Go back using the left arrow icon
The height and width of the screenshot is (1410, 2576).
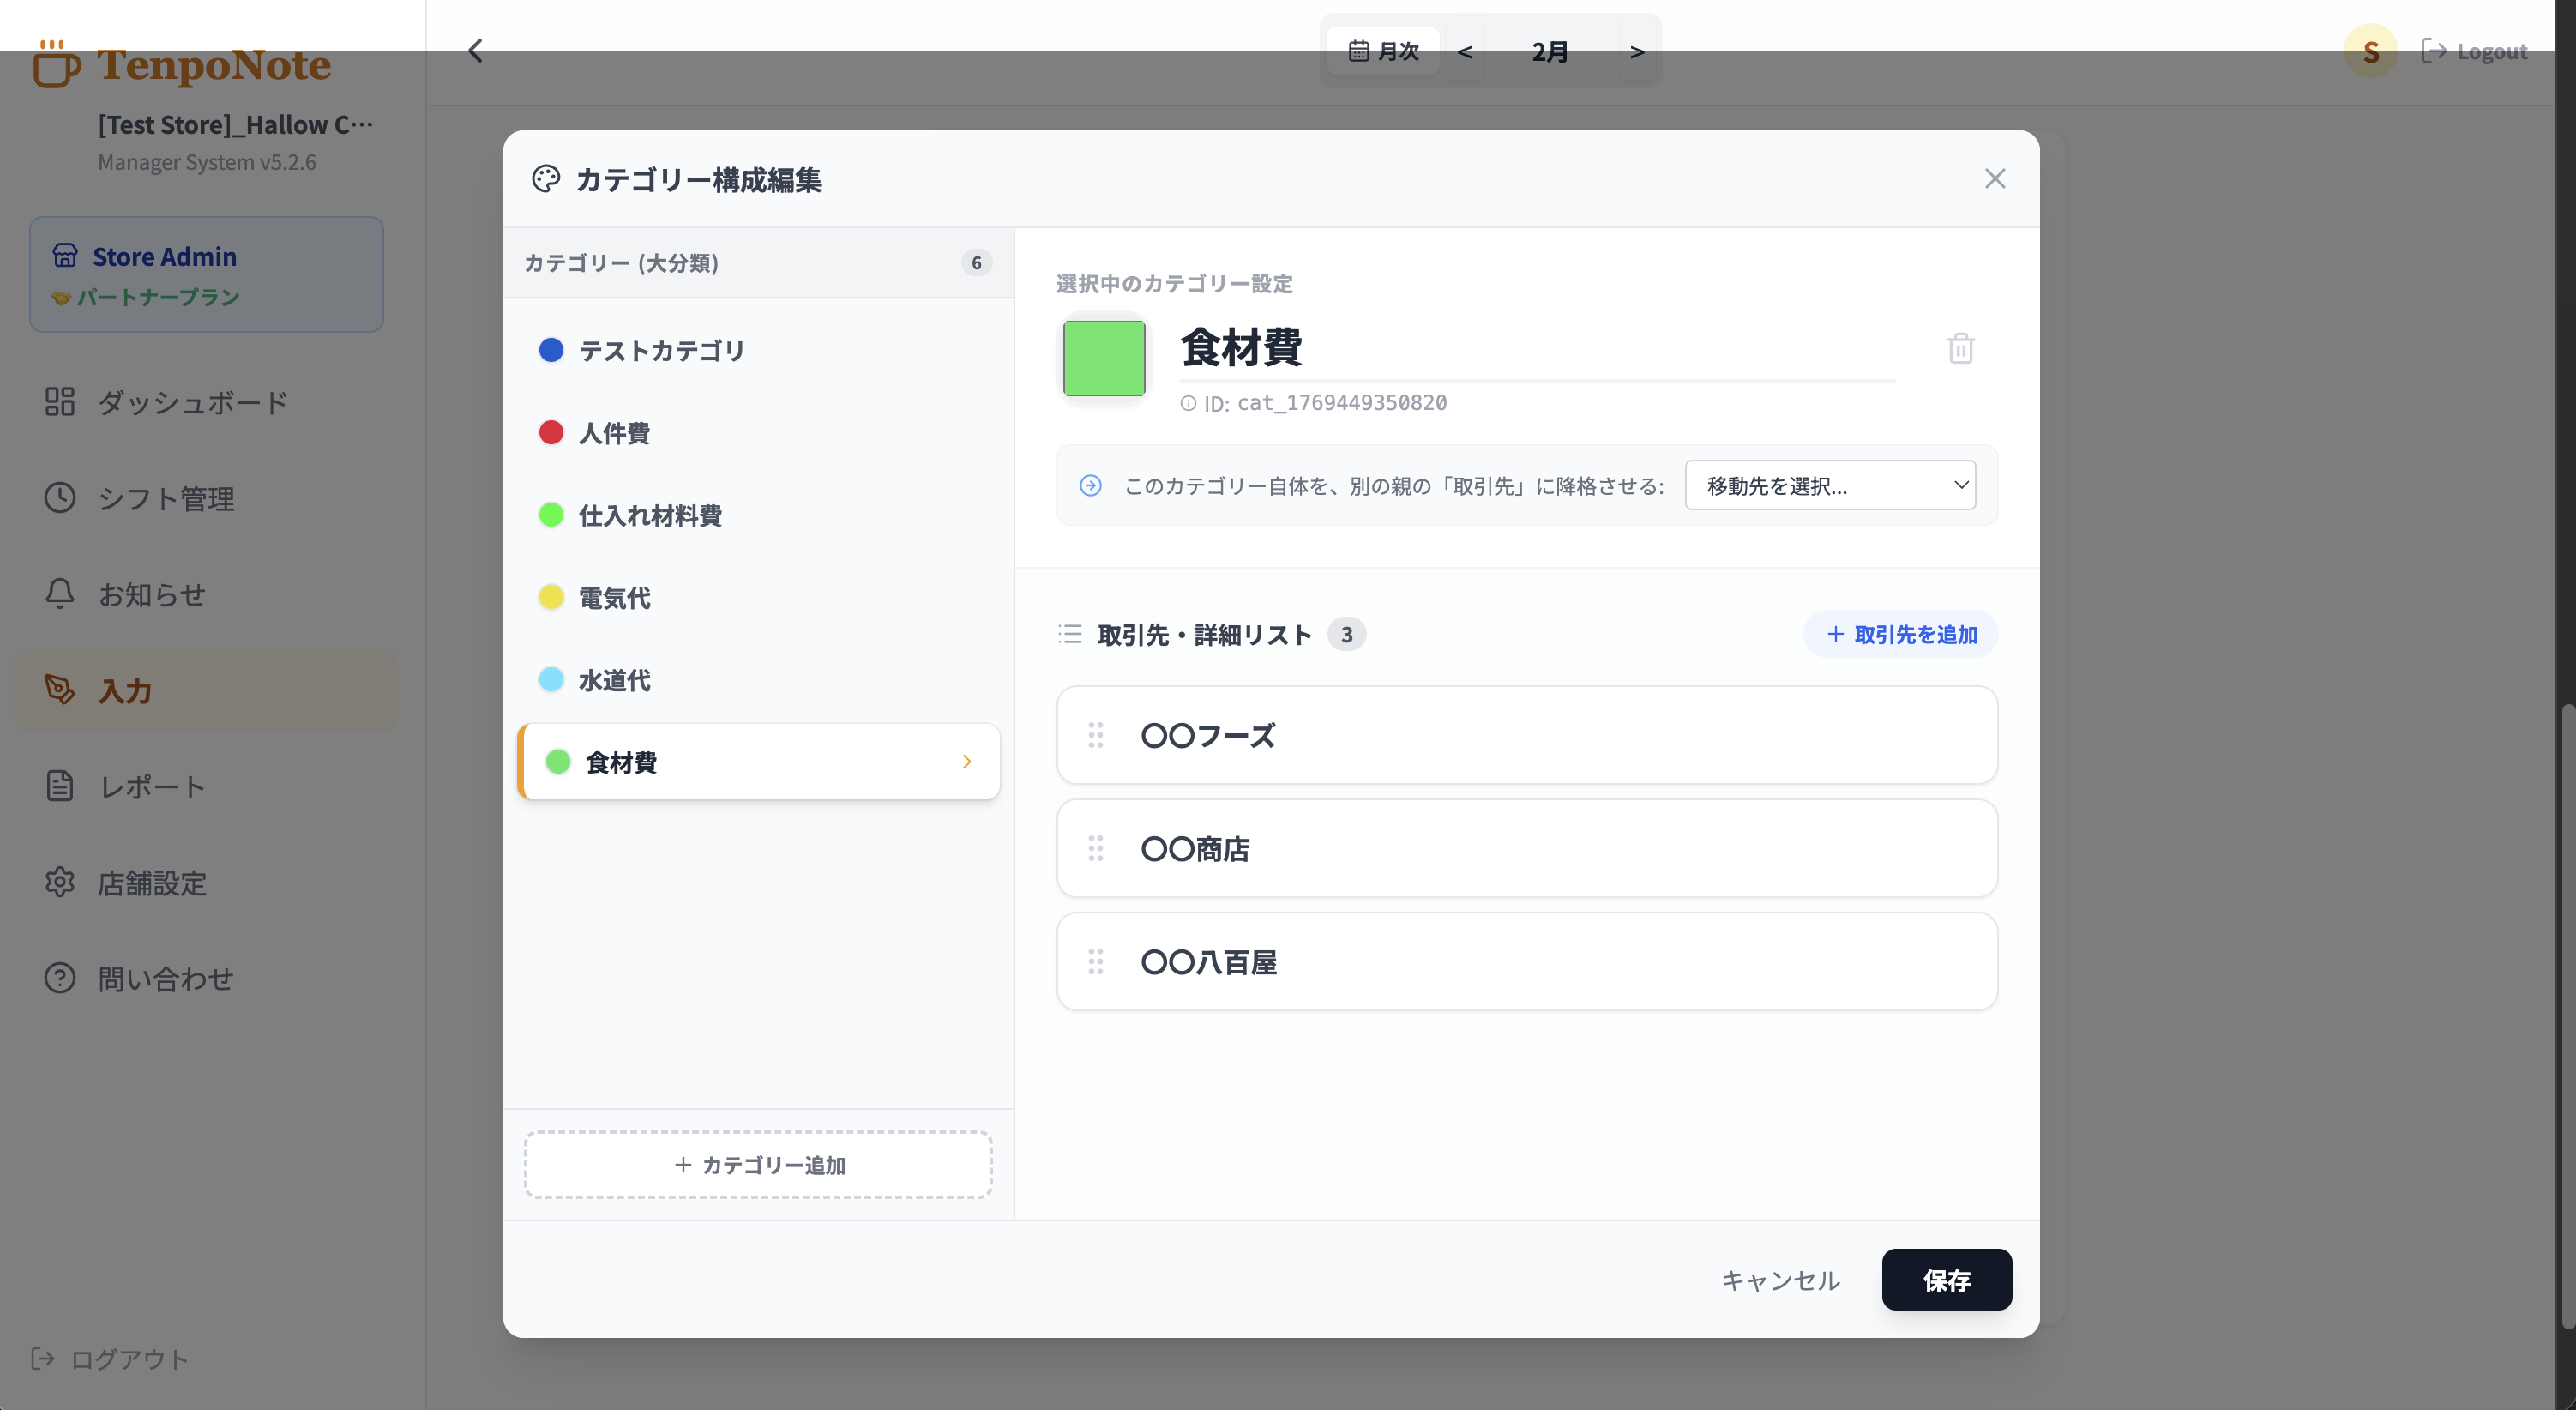click(476, 51)
